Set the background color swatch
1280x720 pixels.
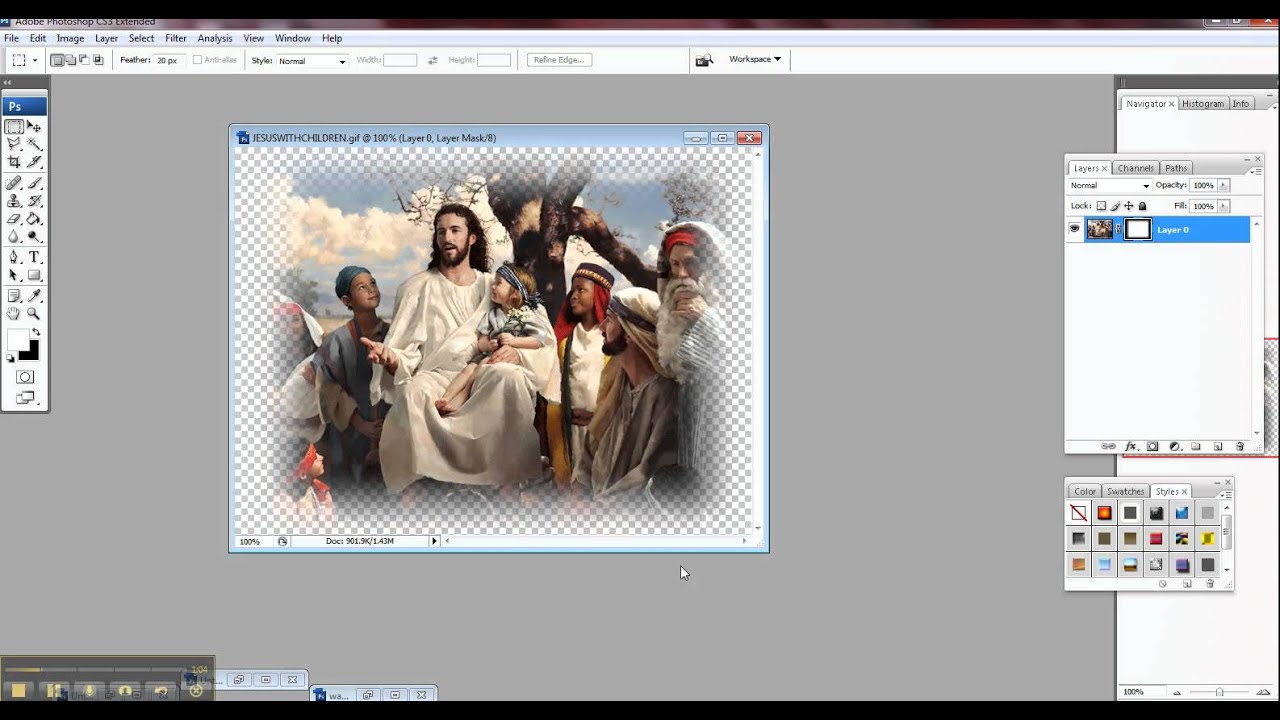pyautogui.click(x=31, y=352)
